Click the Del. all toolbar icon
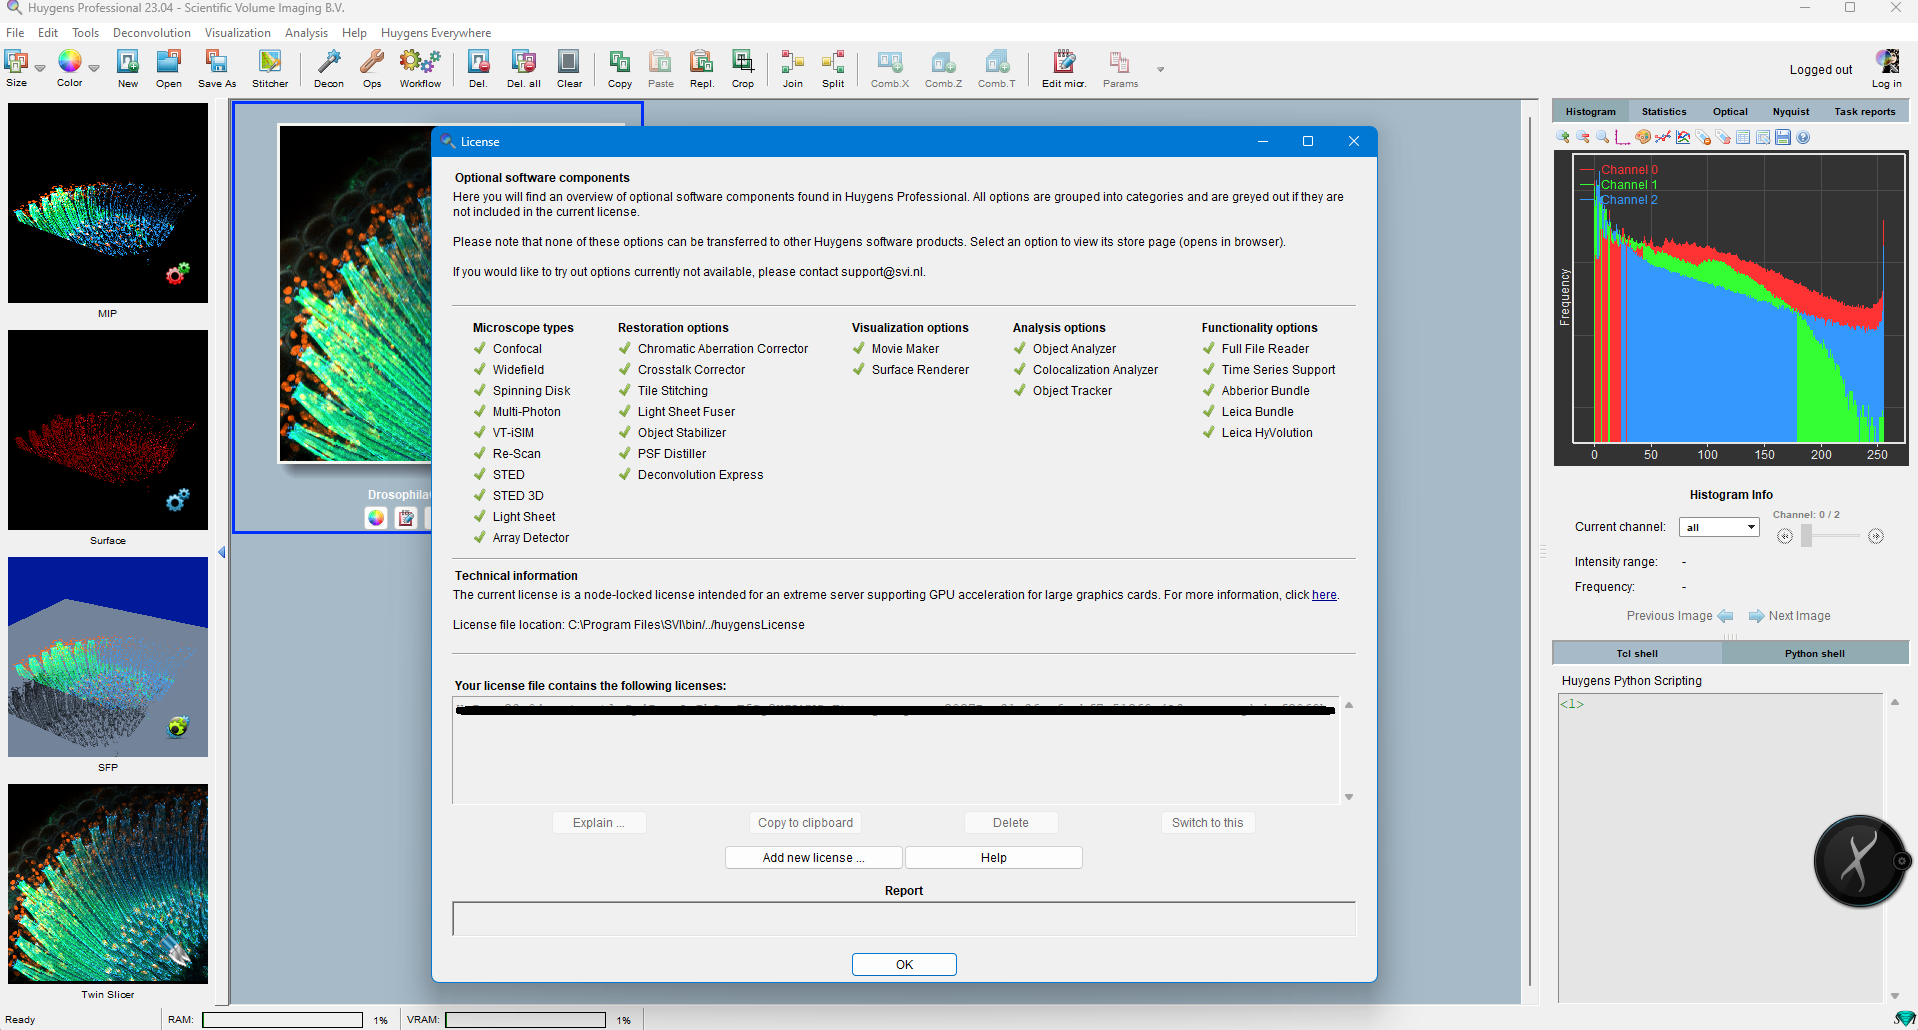The image size is (1918, 1030). (x=523, y=69)
